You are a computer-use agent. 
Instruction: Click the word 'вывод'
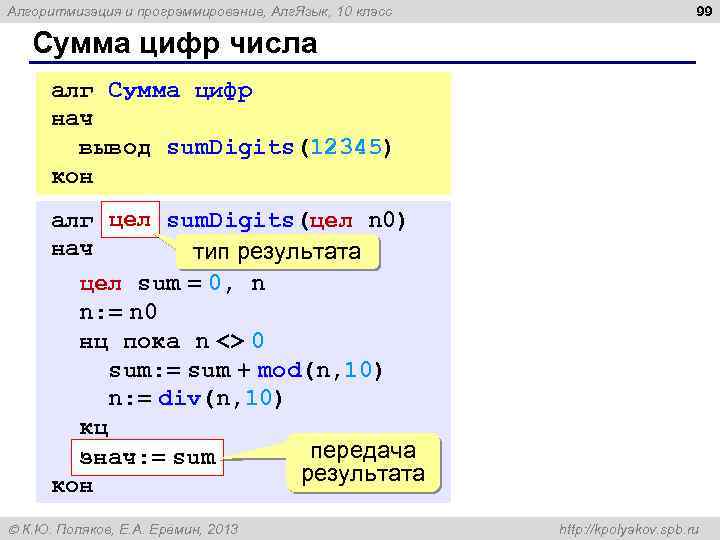pyautogui.click(x=114, y=148)
